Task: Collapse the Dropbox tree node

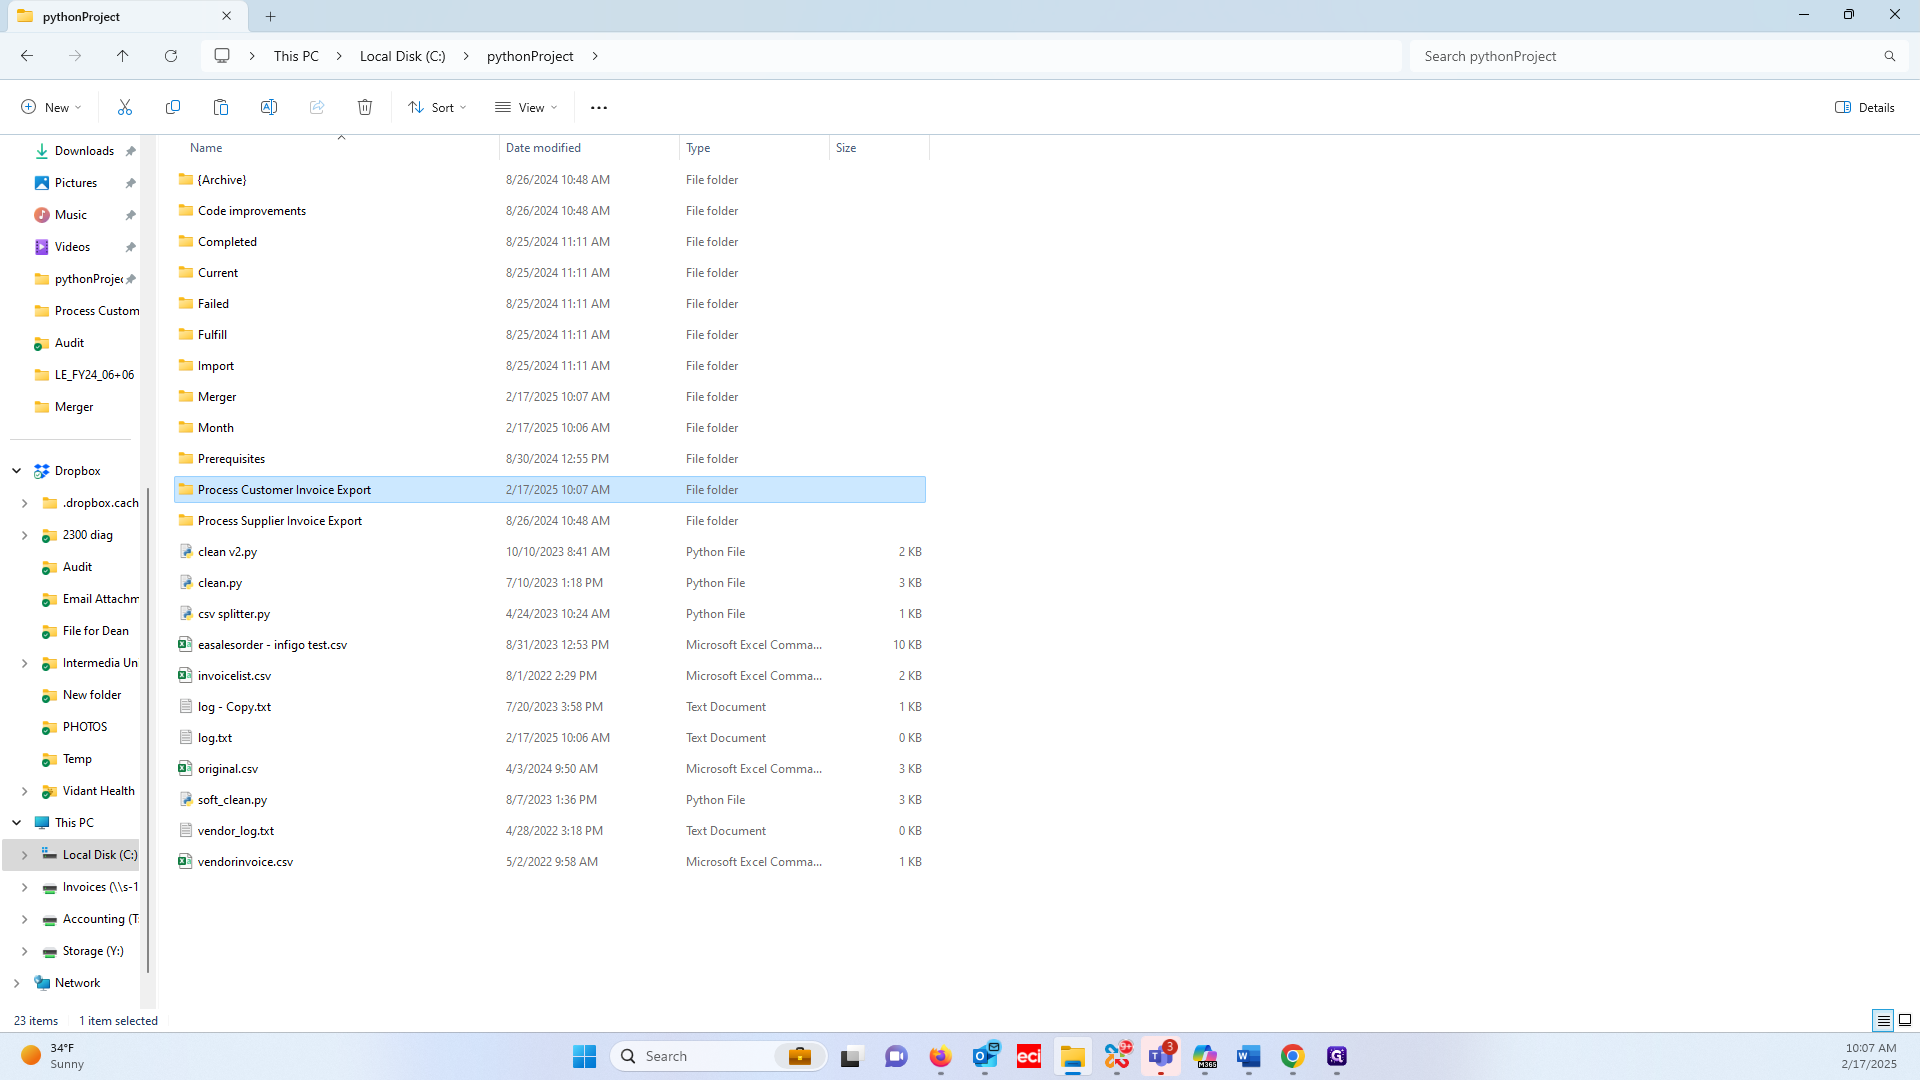Action: [17, 471]
